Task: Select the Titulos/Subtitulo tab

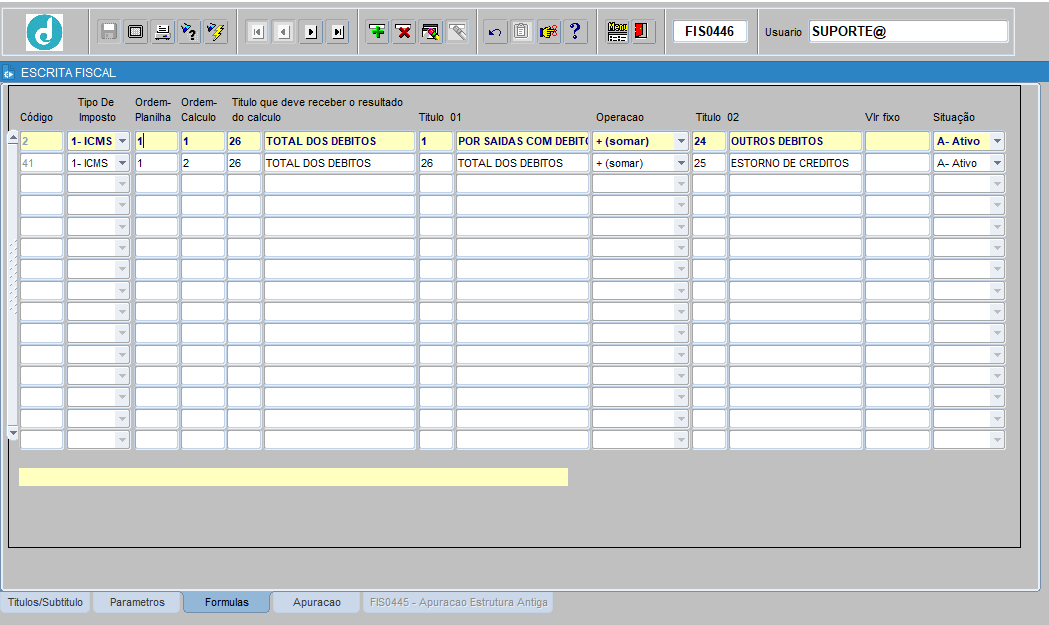Action: [45, 602]
